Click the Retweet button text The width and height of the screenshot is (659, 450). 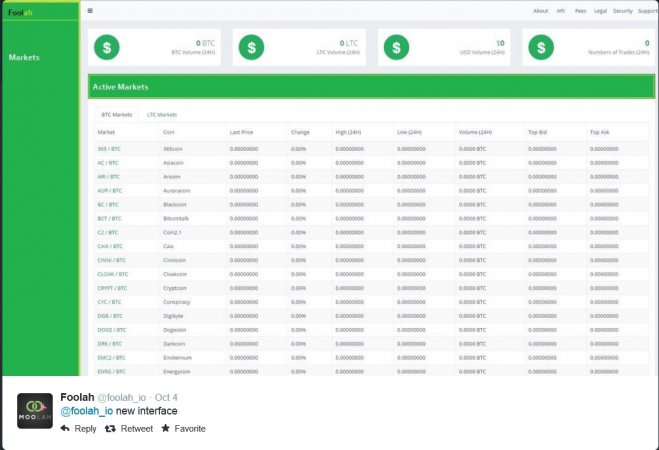(137, 429)
